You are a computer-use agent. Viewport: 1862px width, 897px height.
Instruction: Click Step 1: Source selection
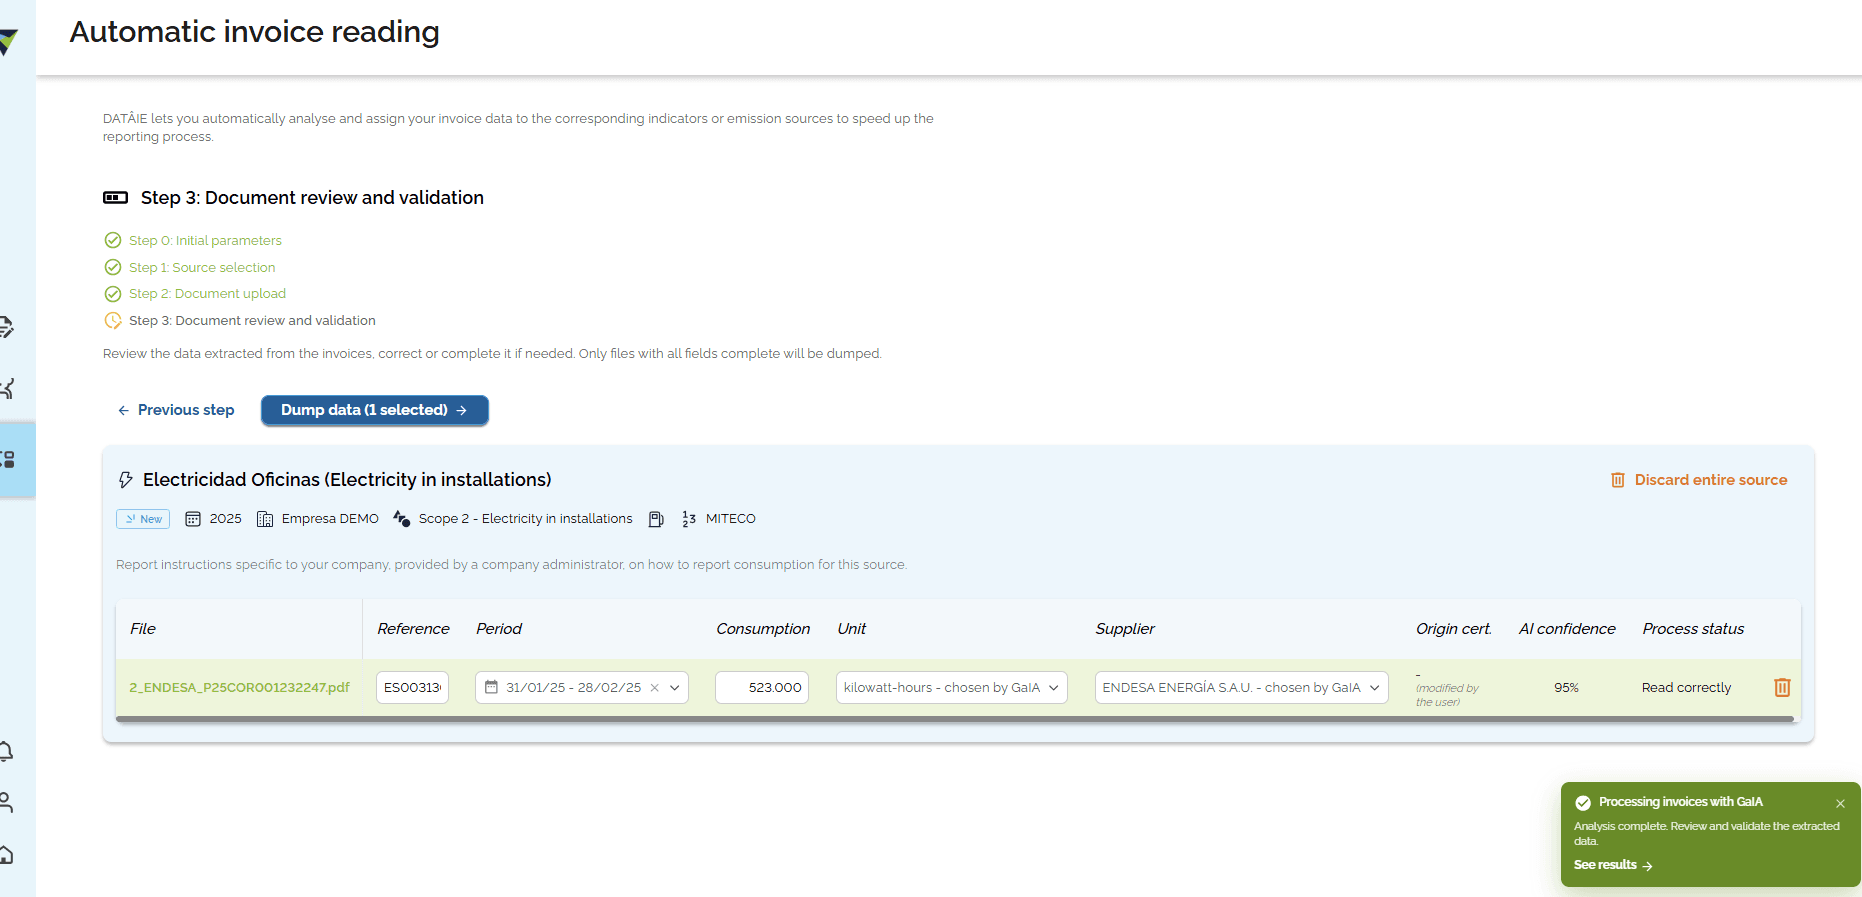click(x=202, y=268)
